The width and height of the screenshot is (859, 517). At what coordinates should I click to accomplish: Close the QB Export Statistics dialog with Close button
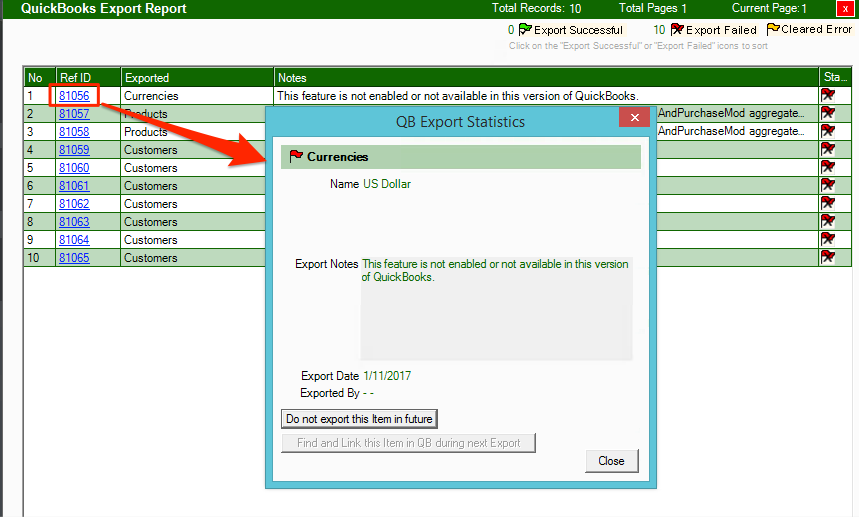click(611, 461)
